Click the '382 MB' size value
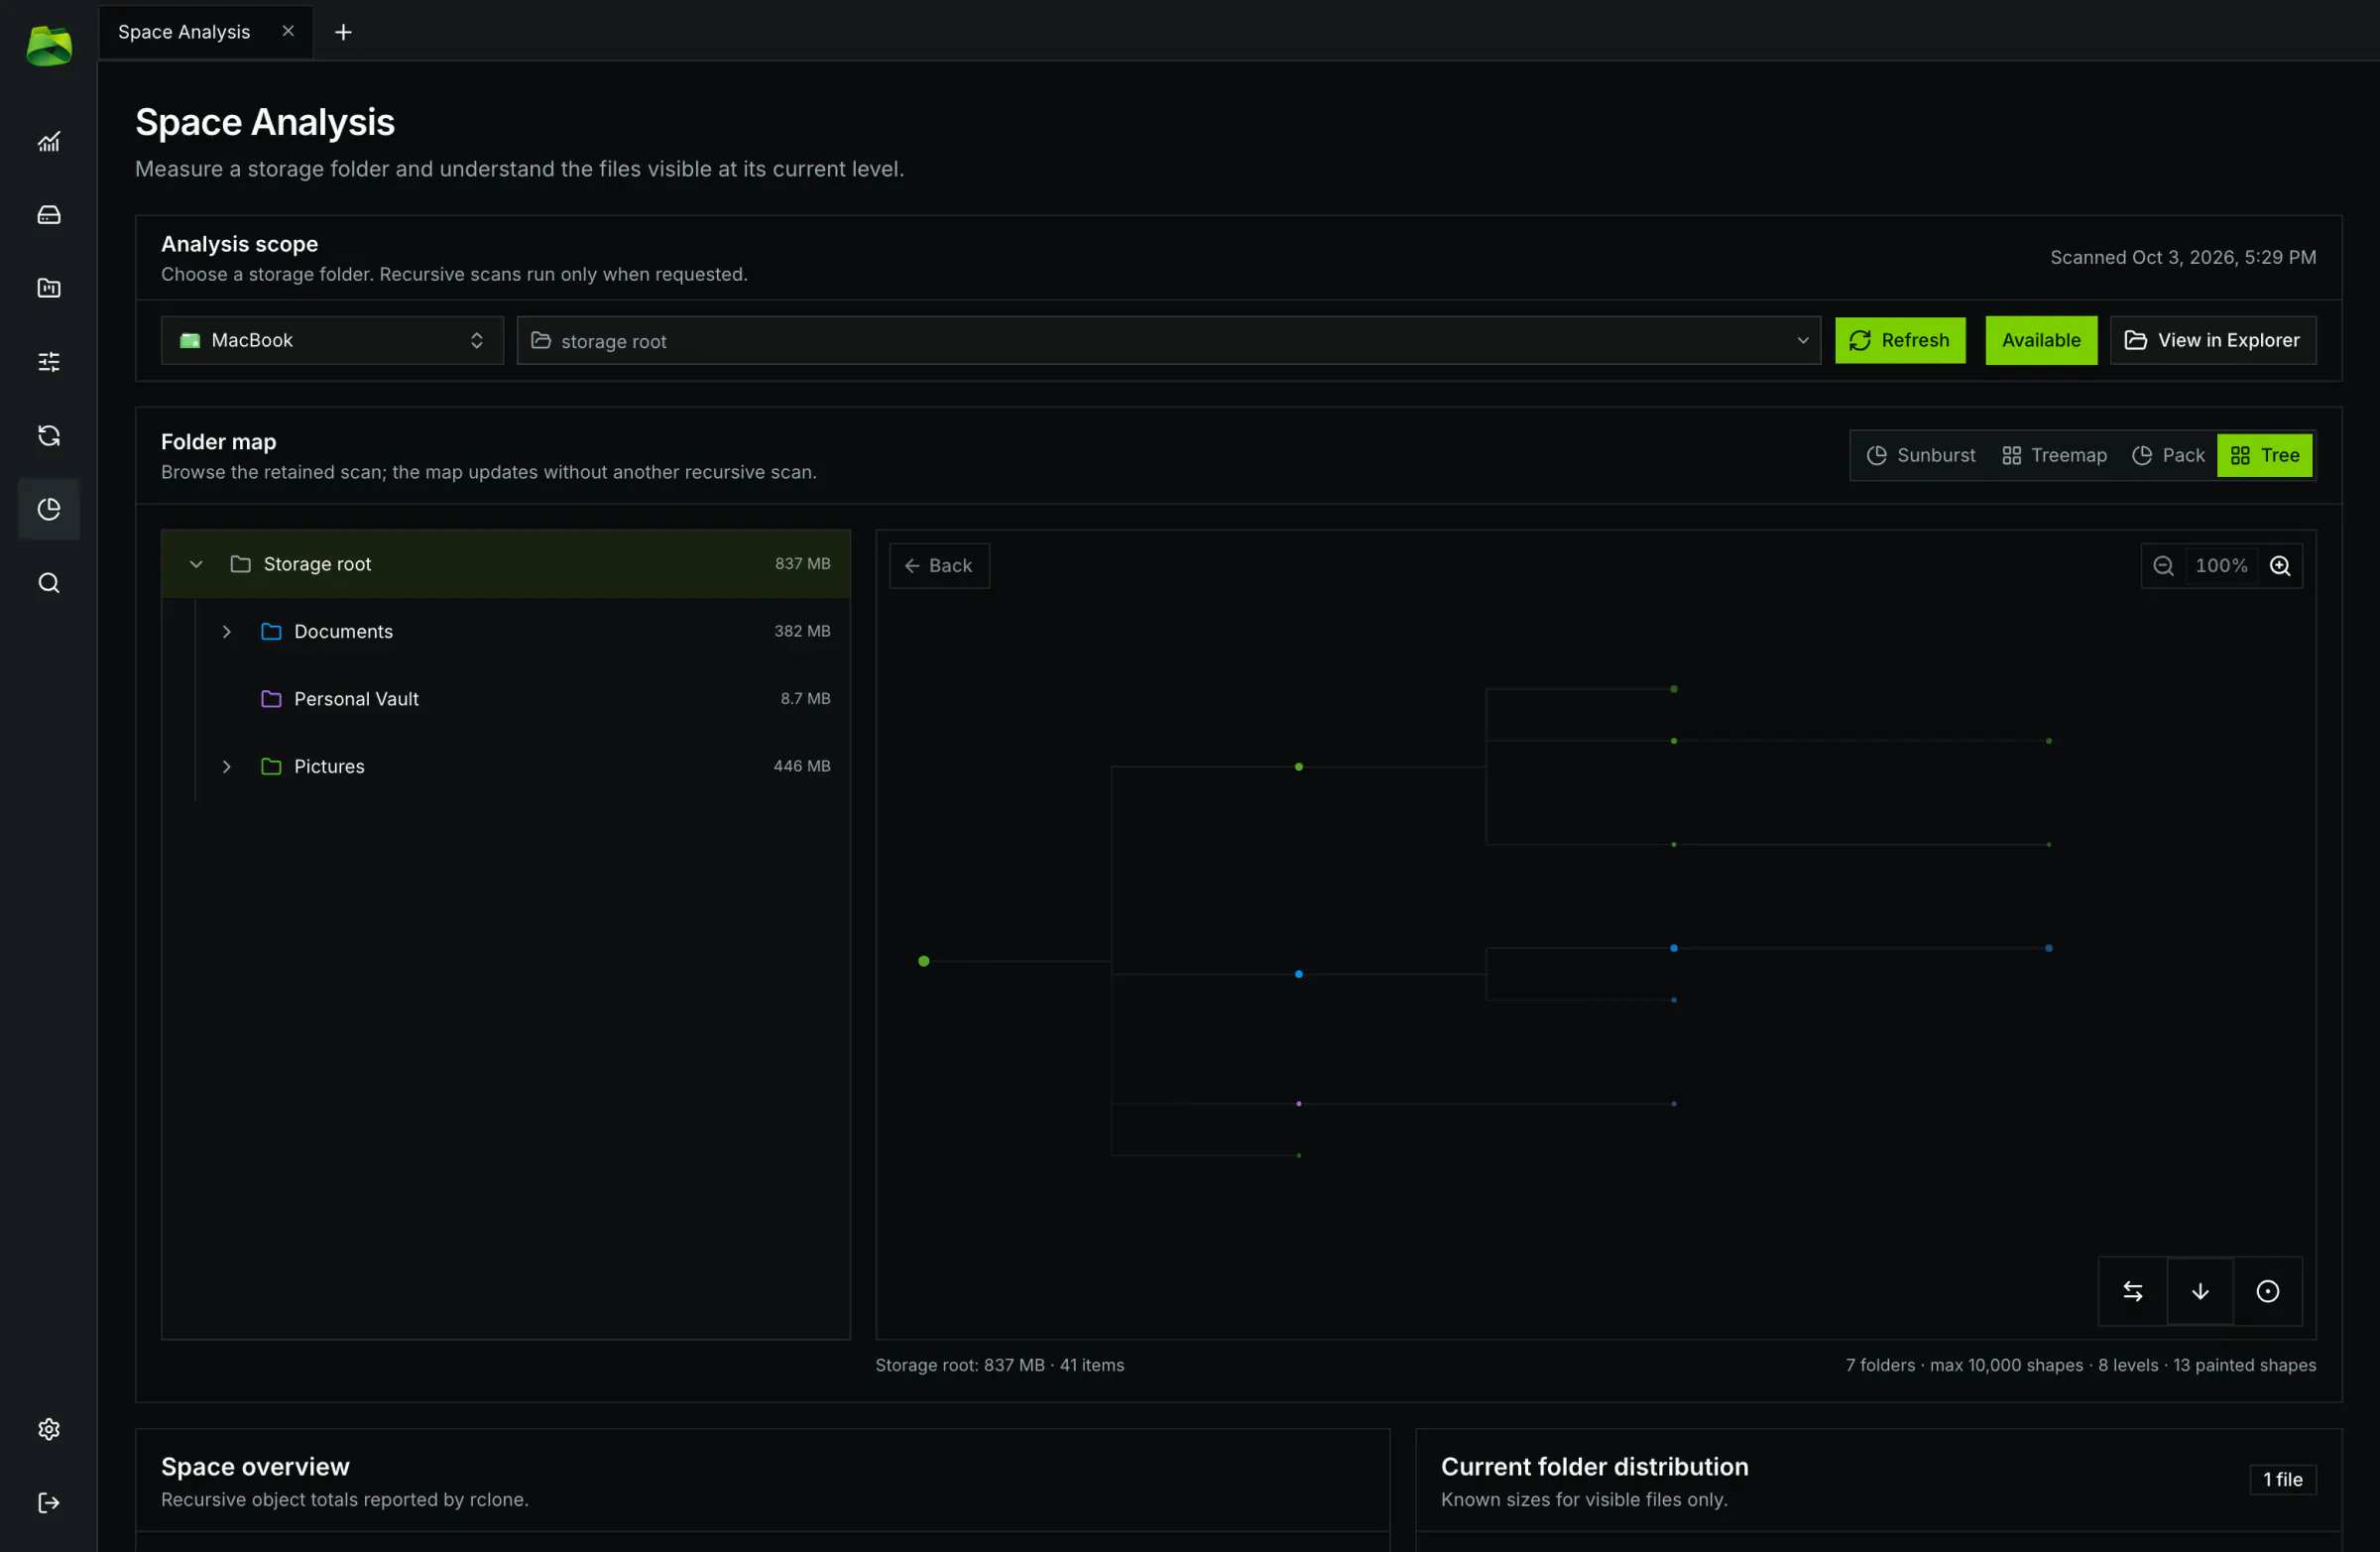This screenshot has height=1552, width=2380. pos(802,631)
